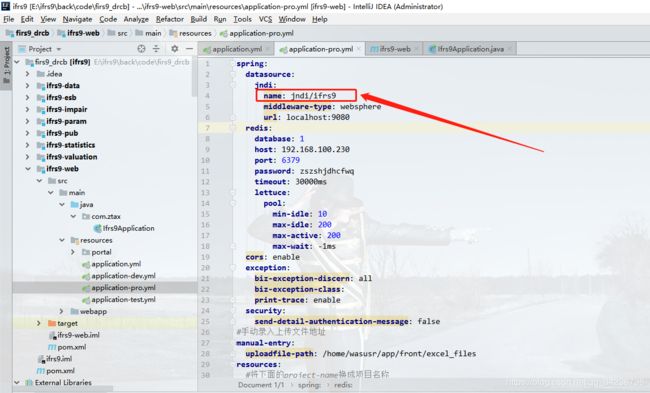Image resolution: width=650 pixels, height=393 pixels.
Task: Select the com.ztax package
Action: pos(102,216)
